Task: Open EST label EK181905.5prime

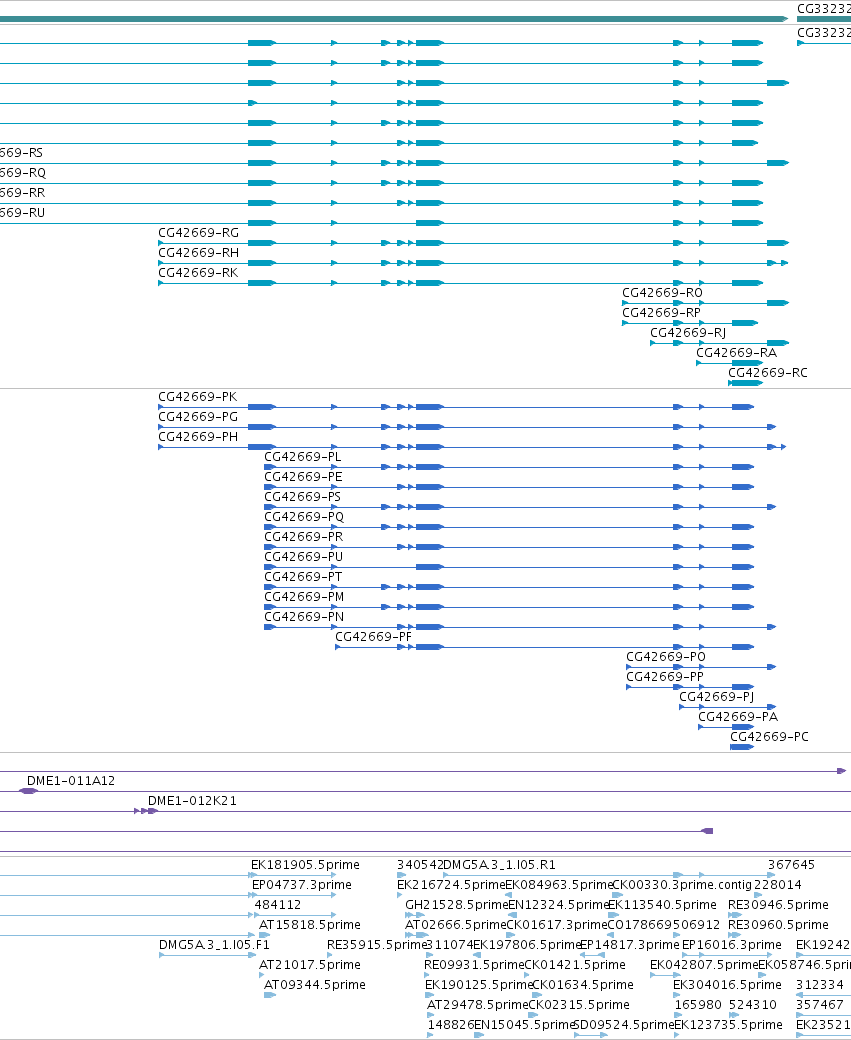Action: tap(305, 864)
